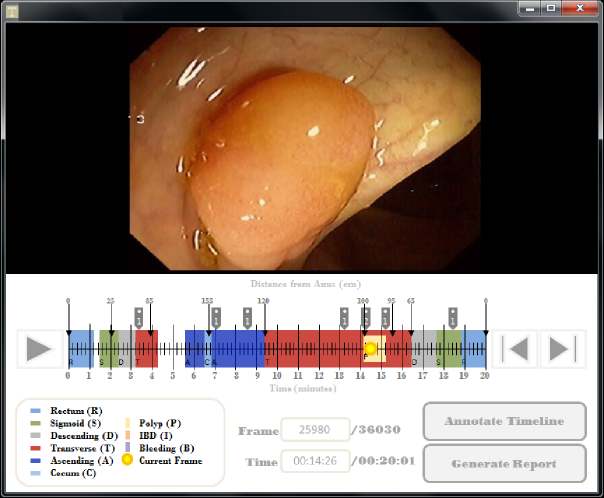Click the Transverse (T) legend color swatch
The height and width of the screenshot is (498, 604).
35,448
